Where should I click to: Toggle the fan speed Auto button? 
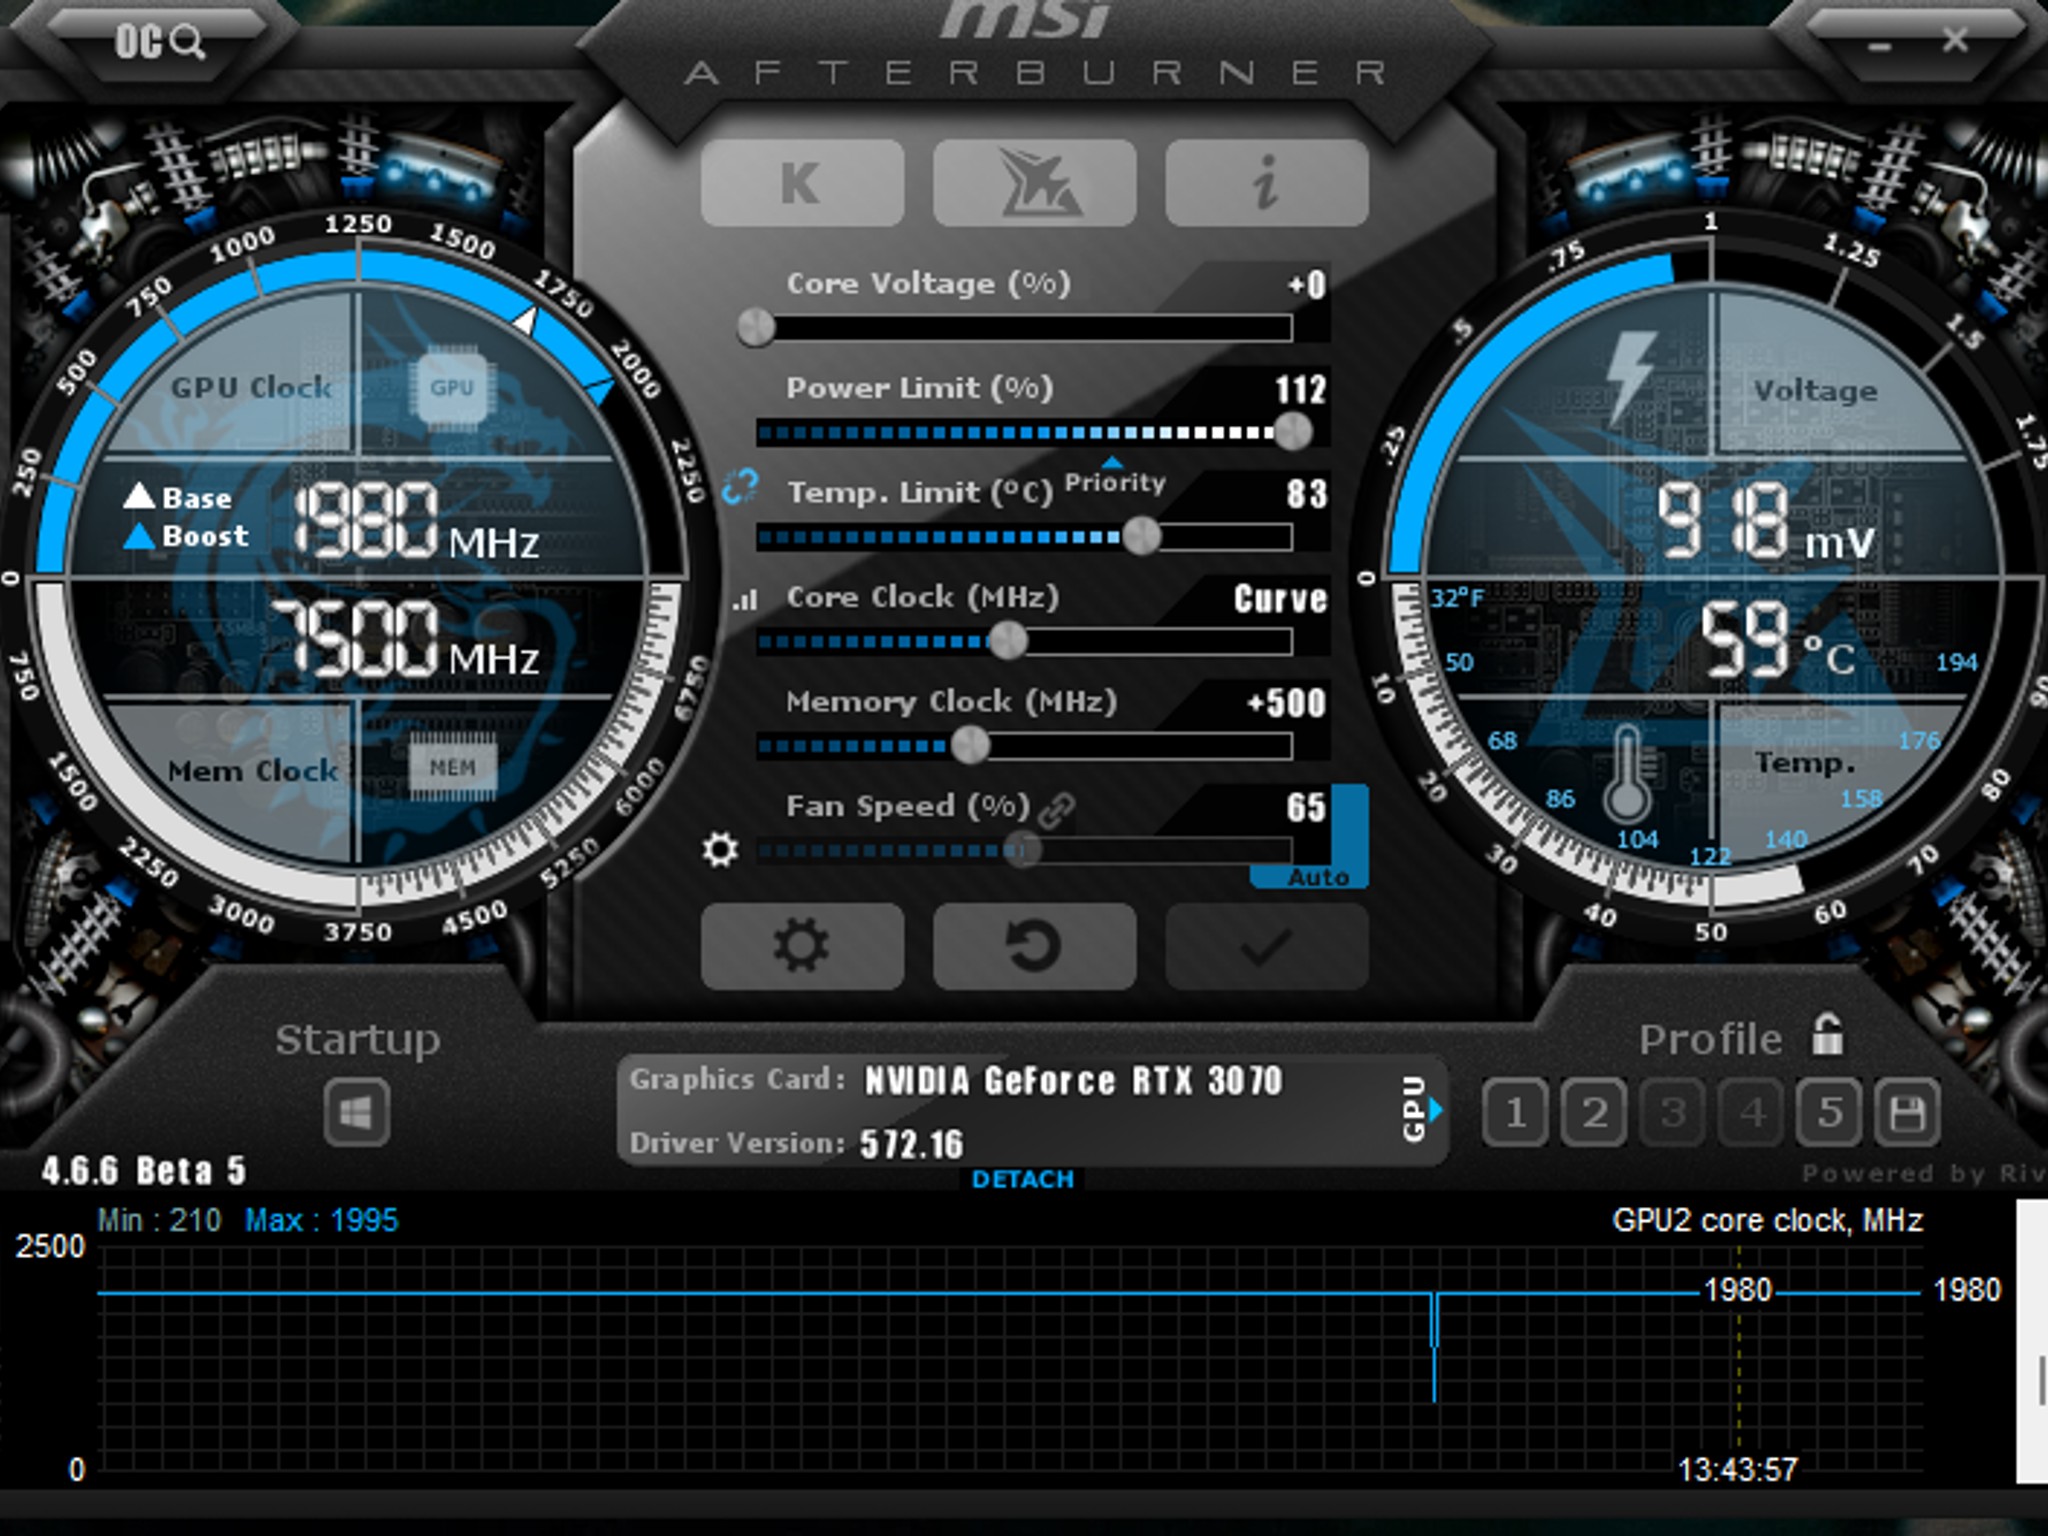pos(1318,877)
